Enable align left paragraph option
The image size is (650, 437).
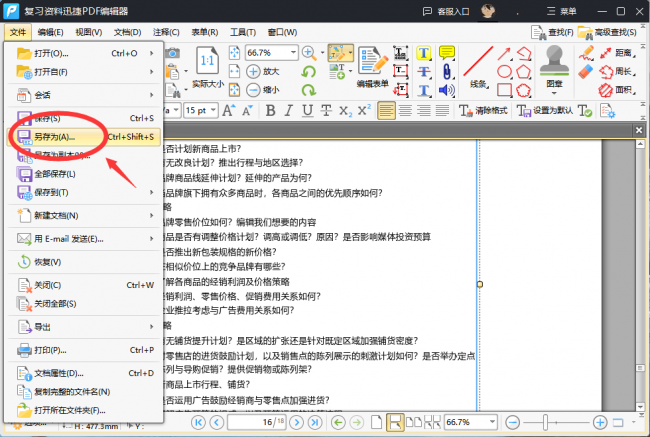pos(386,111)
